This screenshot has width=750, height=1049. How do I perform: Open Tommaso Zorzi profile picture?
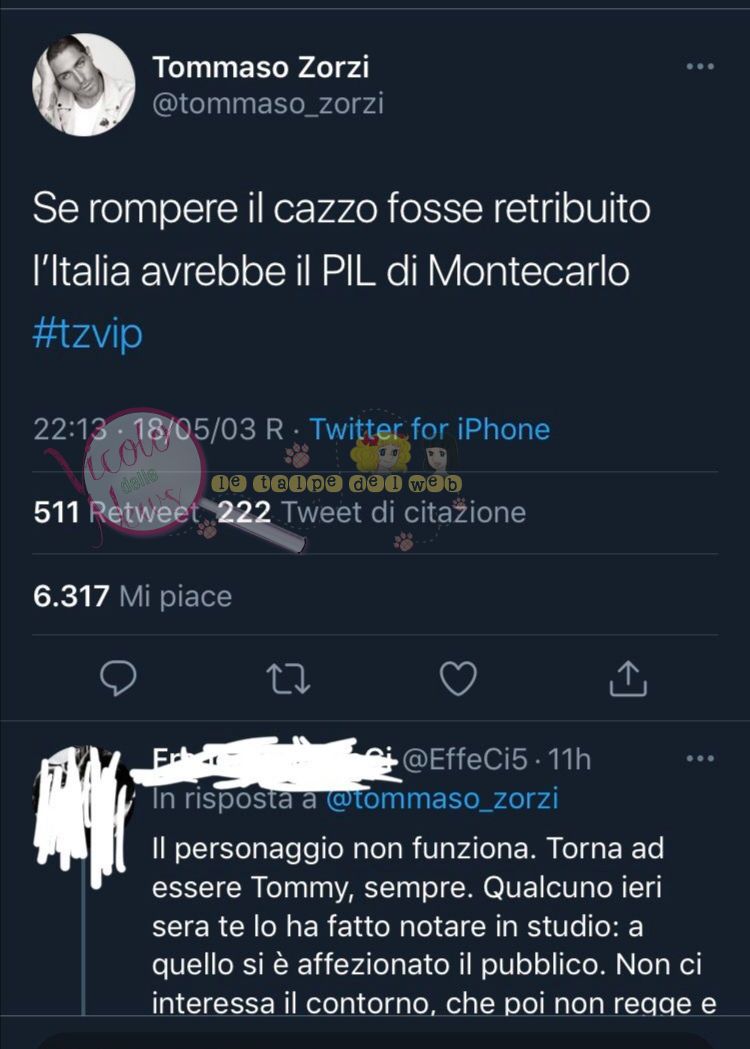click(84, 85)
